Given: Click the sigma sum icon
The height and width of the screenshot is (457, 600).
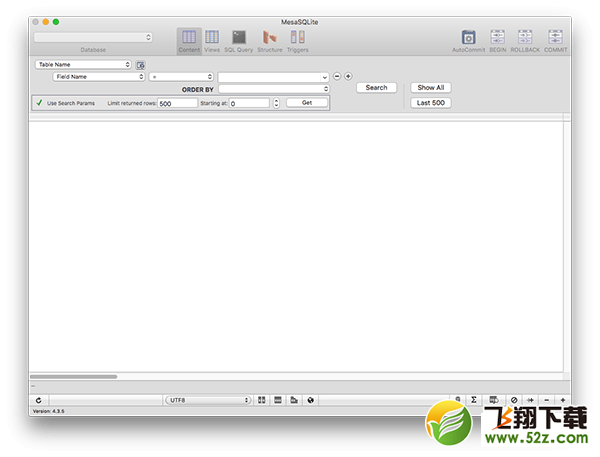Looking at the screenshot, I should point(474,400).
